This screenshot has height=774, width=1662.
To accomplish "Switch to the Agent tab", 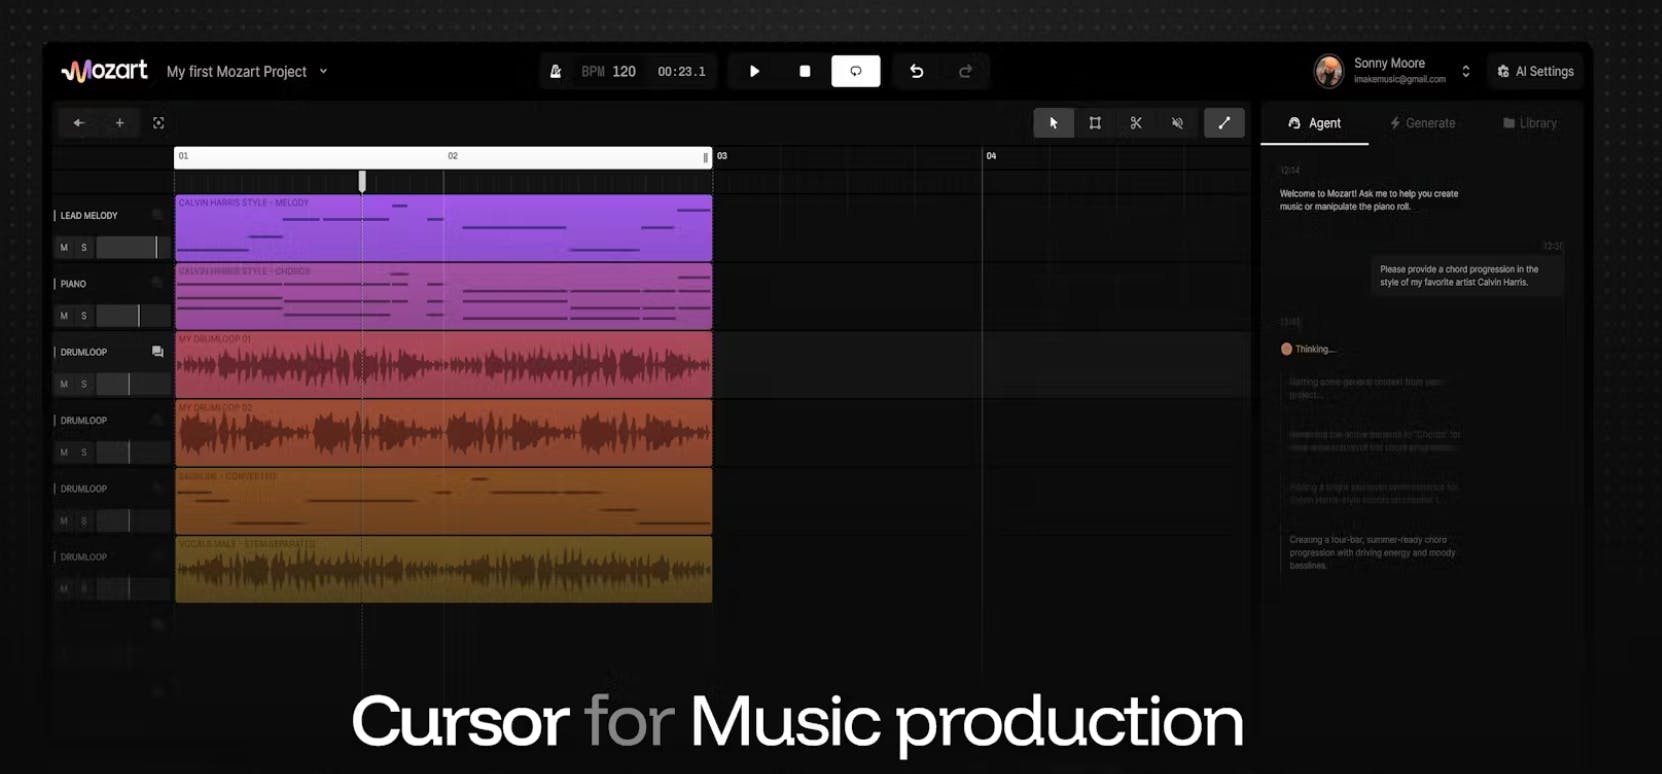I will 1314,123.
